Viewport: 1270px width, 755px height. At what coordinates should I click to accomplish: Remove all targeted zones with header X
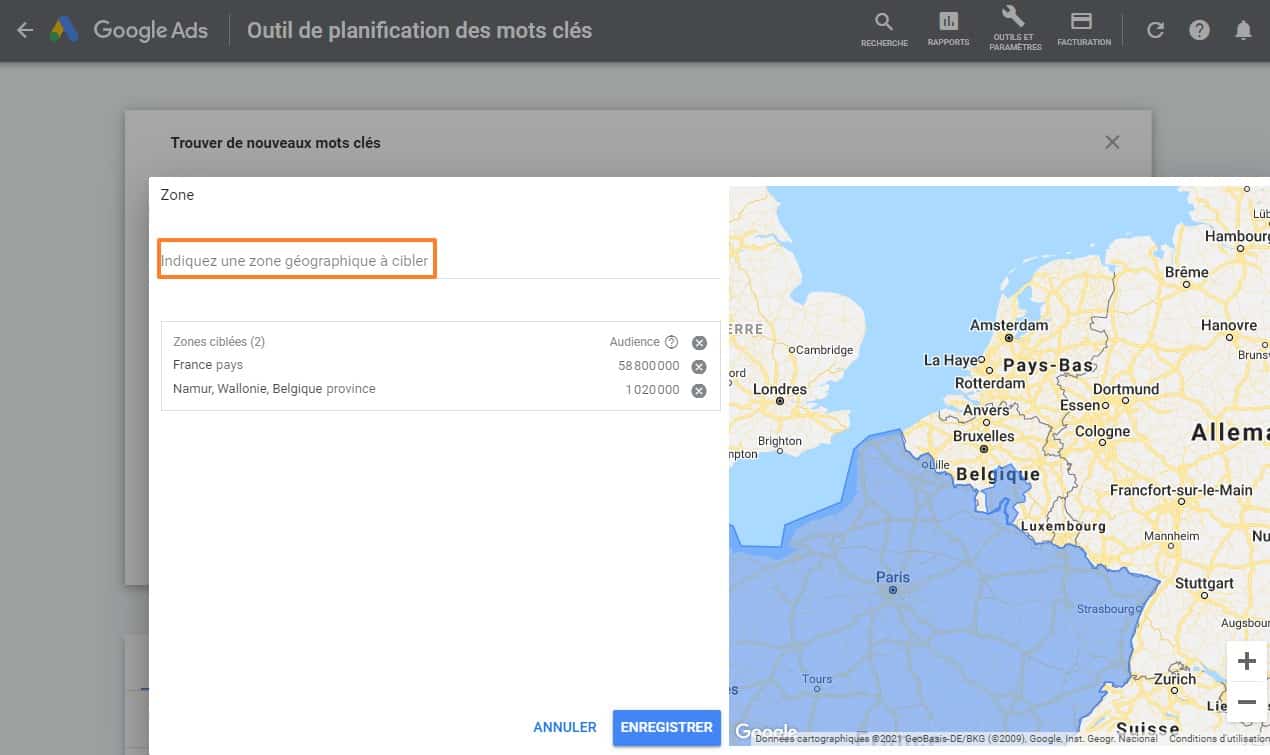[699, 342]
